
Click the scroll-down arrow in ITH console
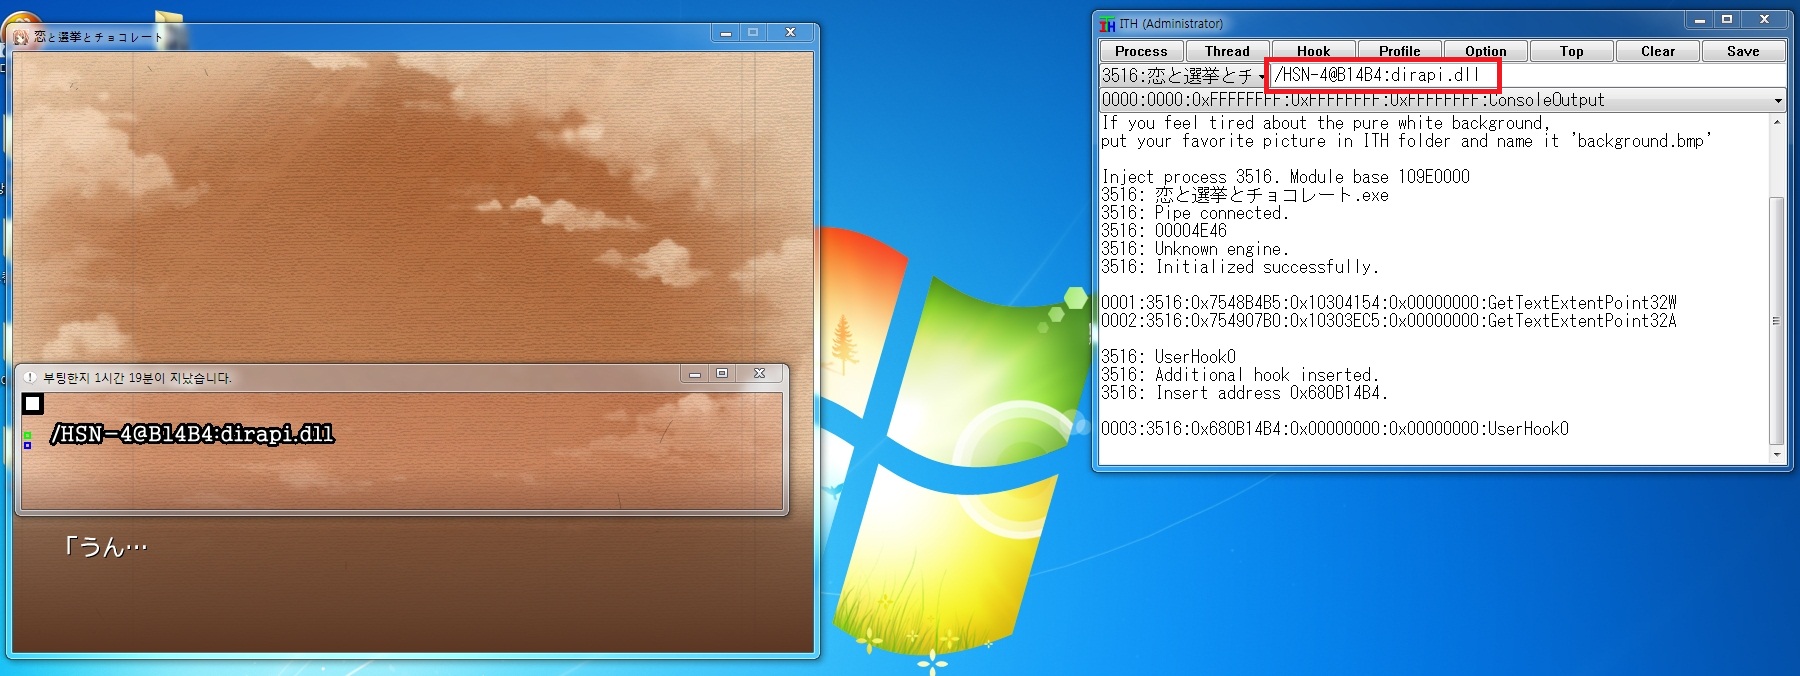[x=1776, y=455]
